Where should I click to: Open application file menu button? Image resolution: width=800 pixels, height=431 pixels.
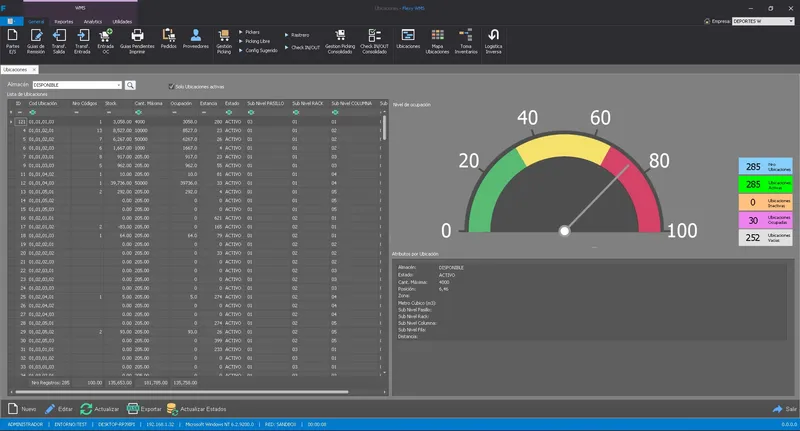click(x=11, y=21)
